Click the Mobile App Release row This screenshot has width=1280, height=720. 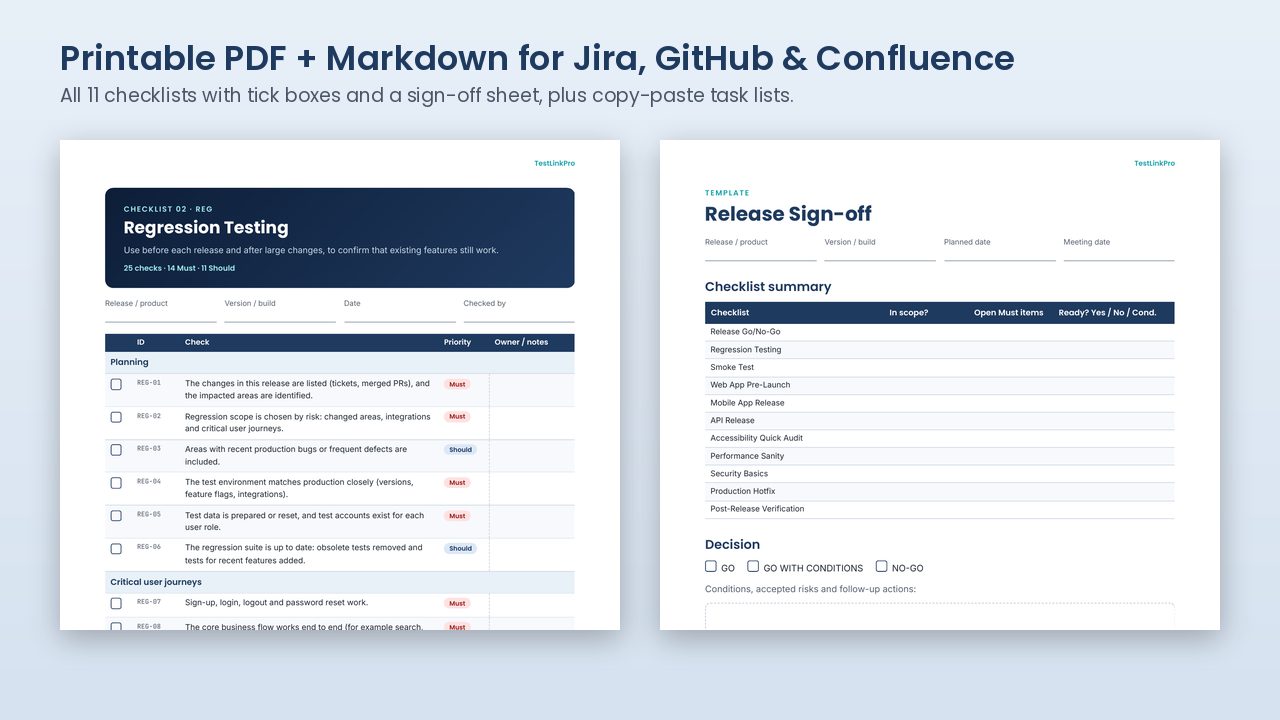(940, 403)
